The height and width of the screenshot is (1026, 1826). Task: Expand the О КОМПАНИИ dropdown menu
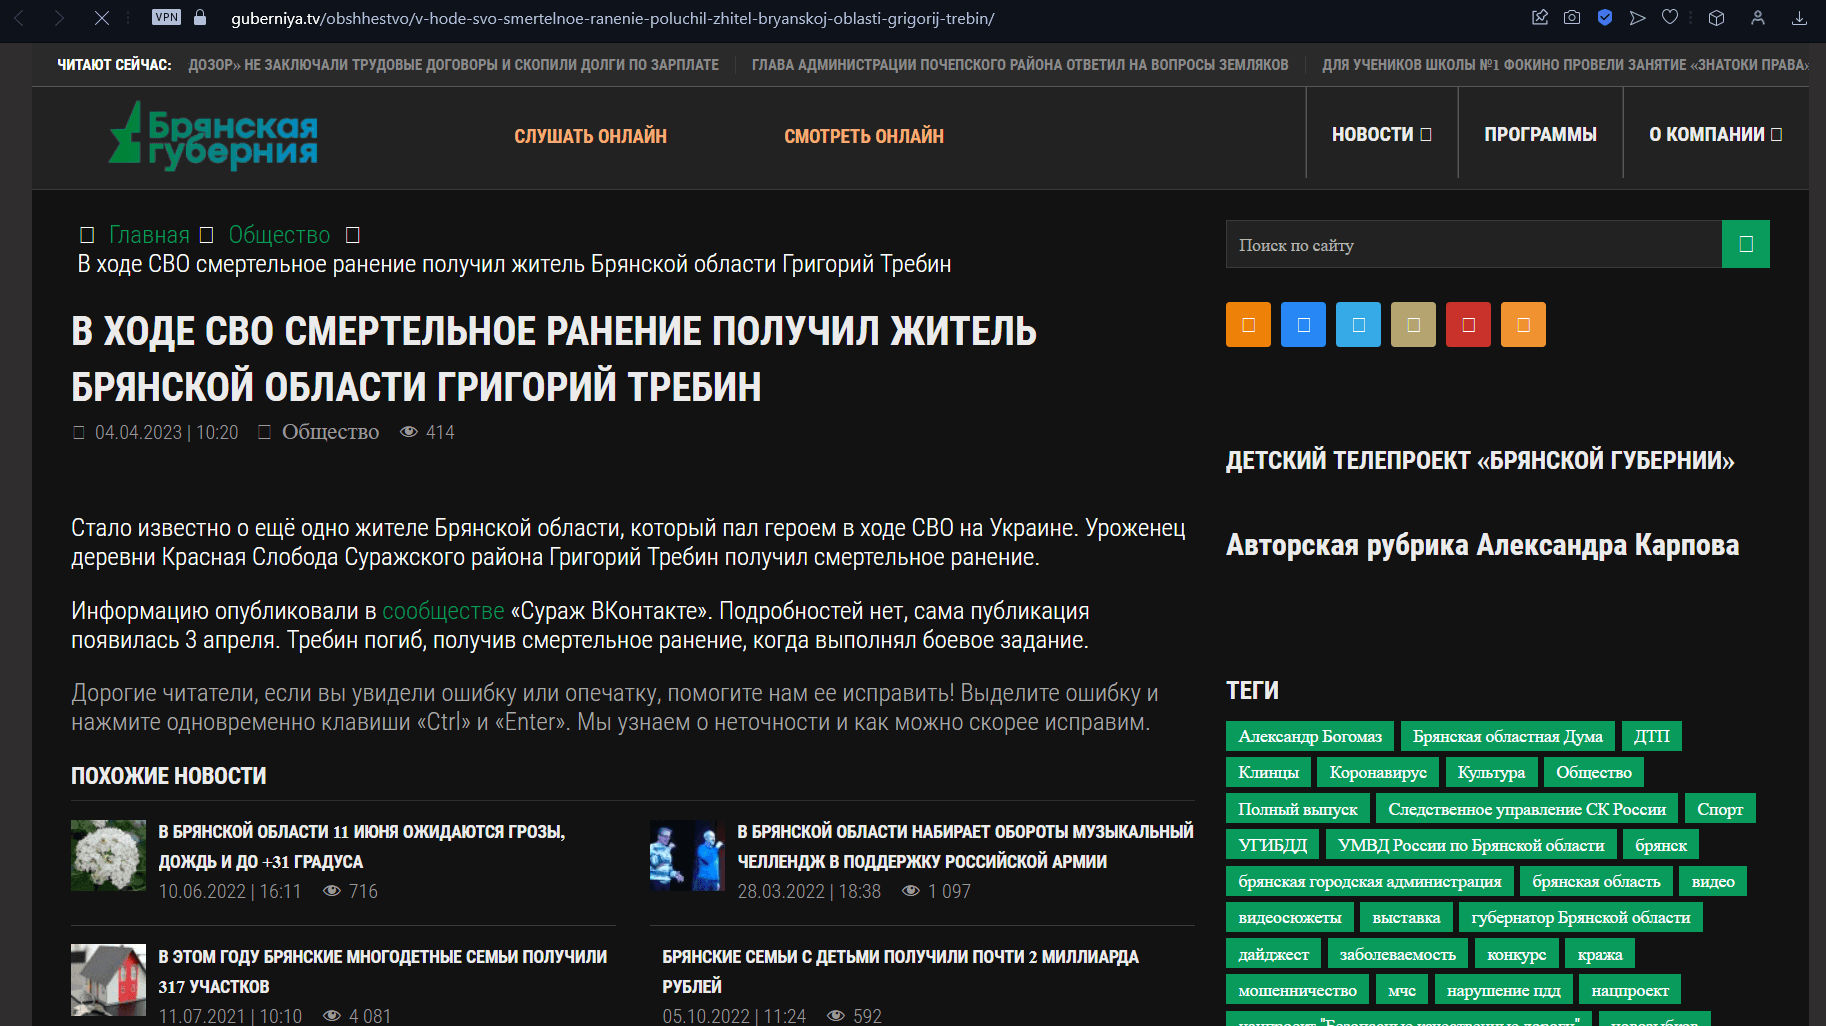1715,134
